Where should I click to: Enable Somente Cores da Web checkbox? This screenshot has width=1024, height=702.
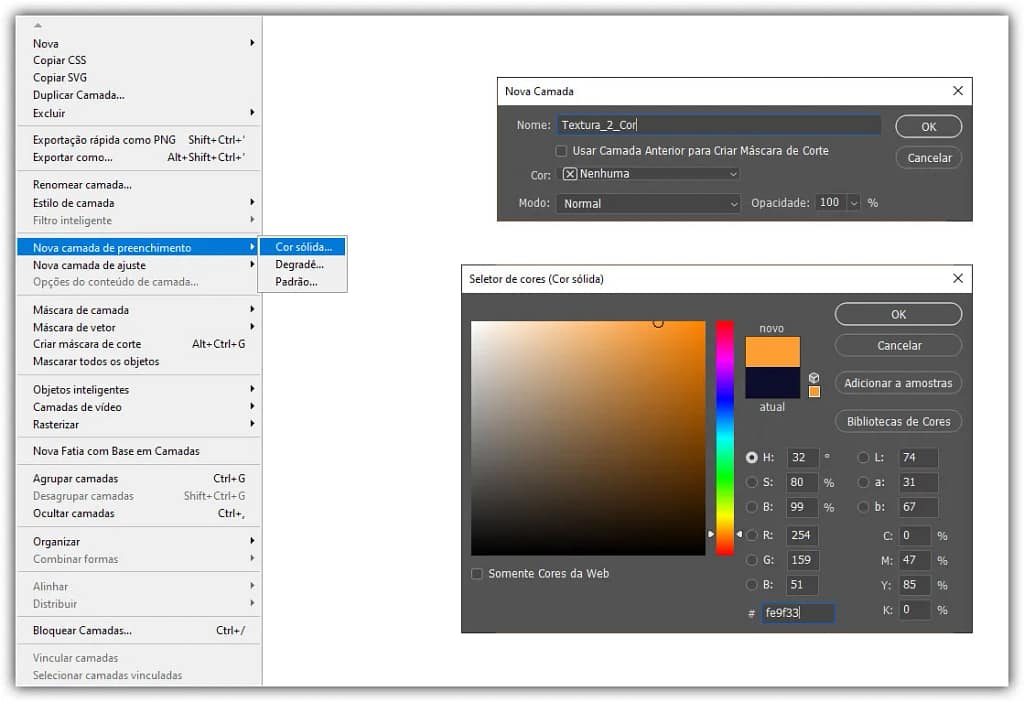click(x=477, y=573)
